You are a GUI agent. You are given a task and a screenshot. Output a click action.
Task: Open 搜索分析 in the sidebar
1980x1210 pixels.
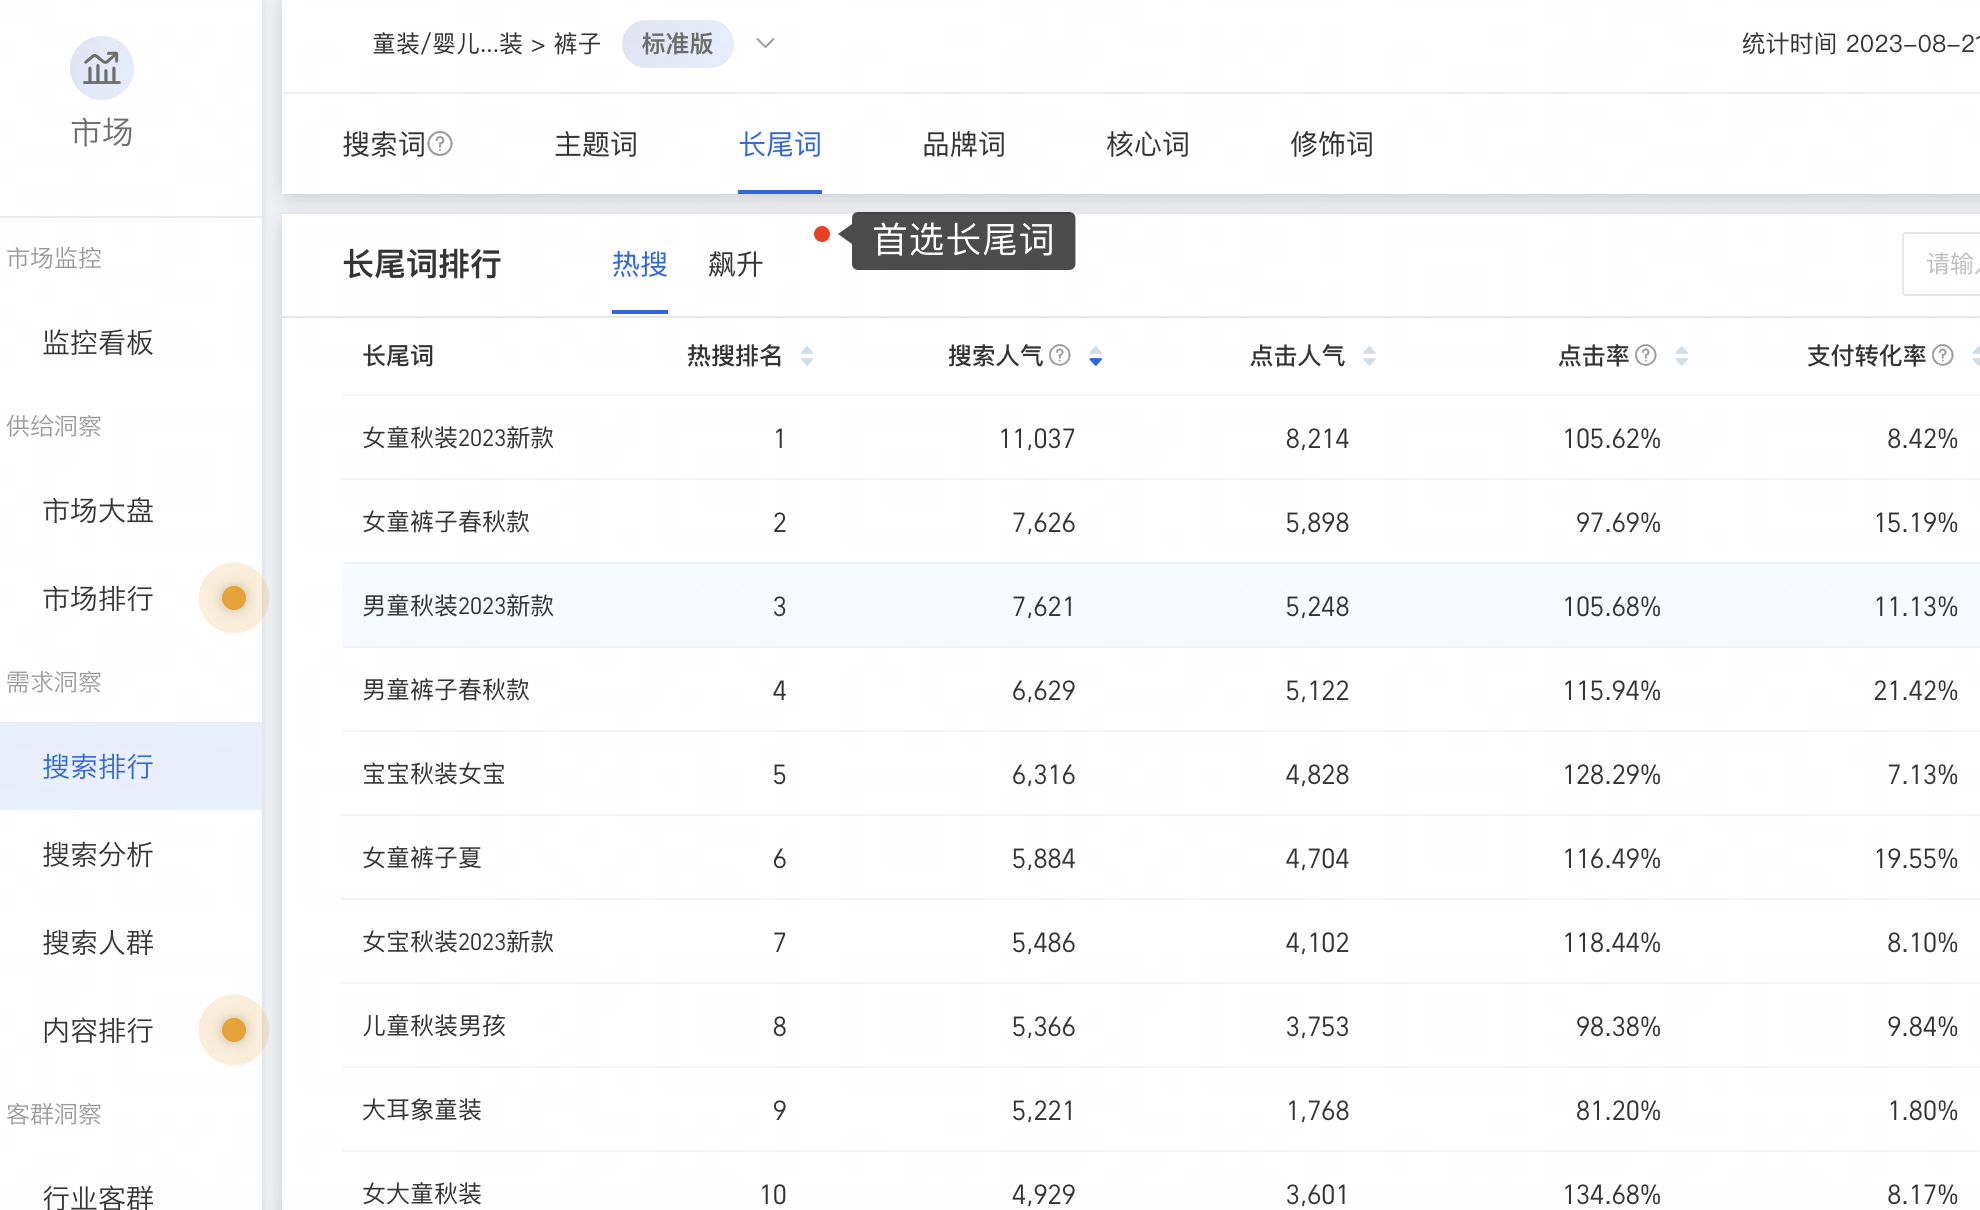point(98,854)
